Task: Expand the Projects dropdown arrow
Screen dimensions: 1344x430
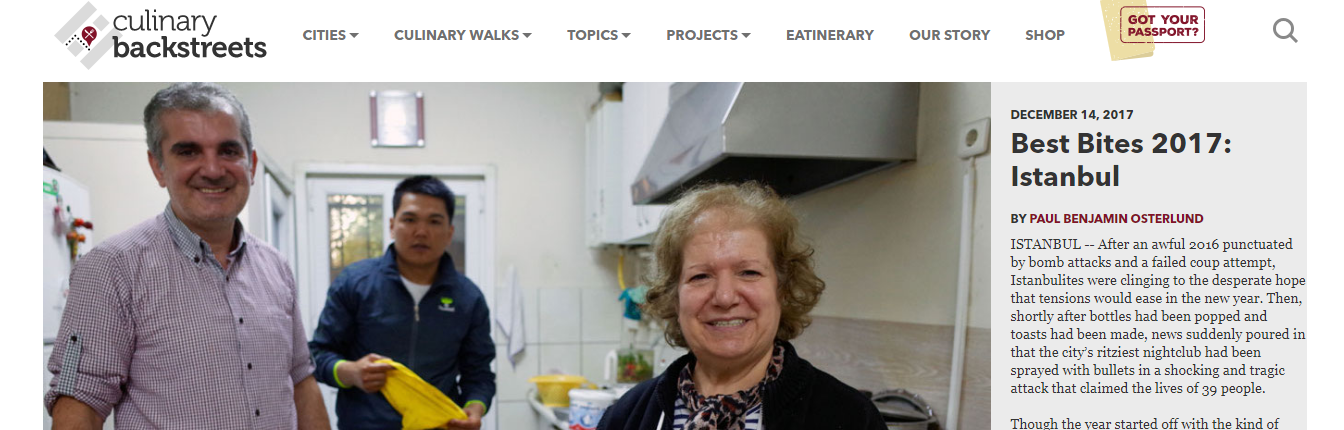Action: pos(746,35)
